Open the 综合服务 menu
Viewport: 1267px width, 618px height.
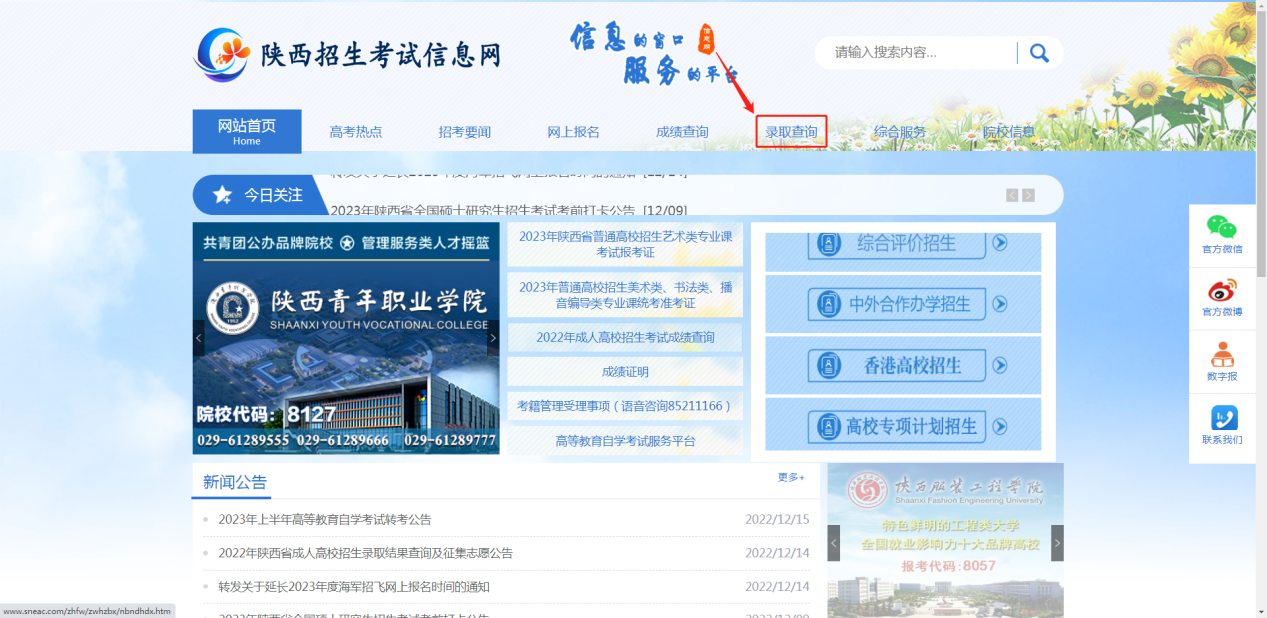coord(900,132)
